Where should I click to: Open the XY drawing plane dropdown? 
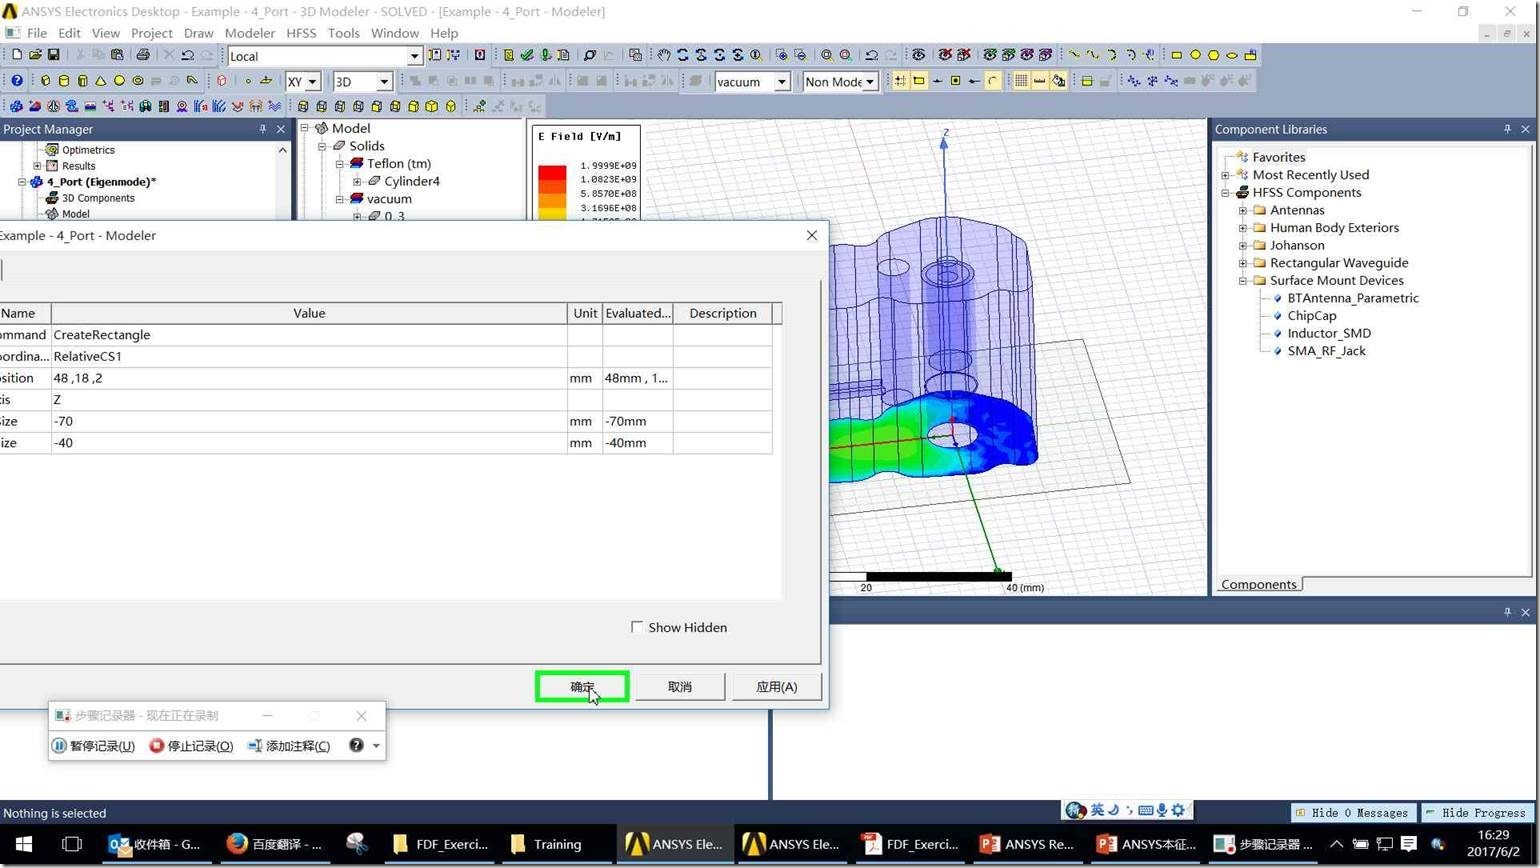(x=312, y=82)
